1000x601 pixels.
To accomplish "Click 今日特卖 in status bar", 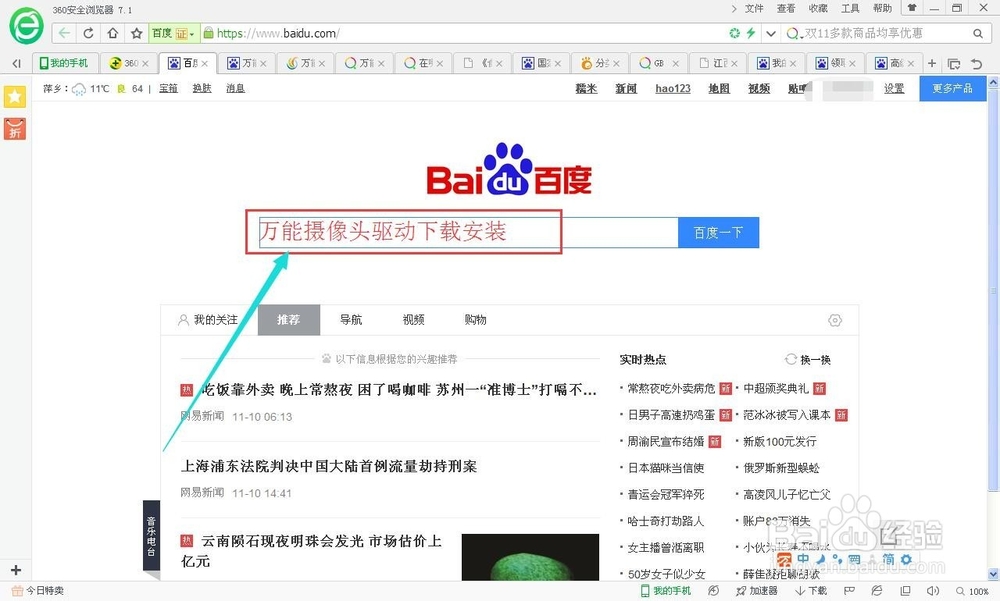I will pos(38,591).
